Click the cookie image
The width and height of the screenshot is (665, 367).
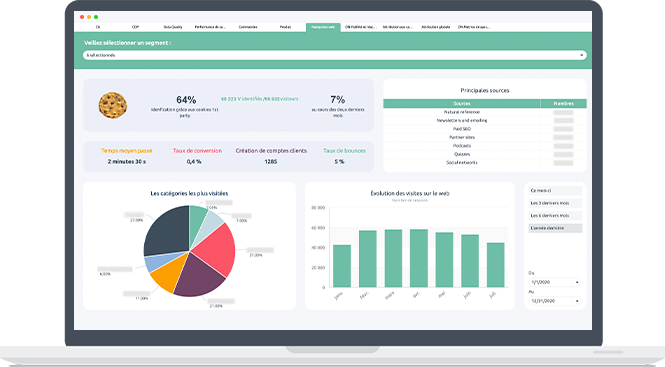(113, 105)
